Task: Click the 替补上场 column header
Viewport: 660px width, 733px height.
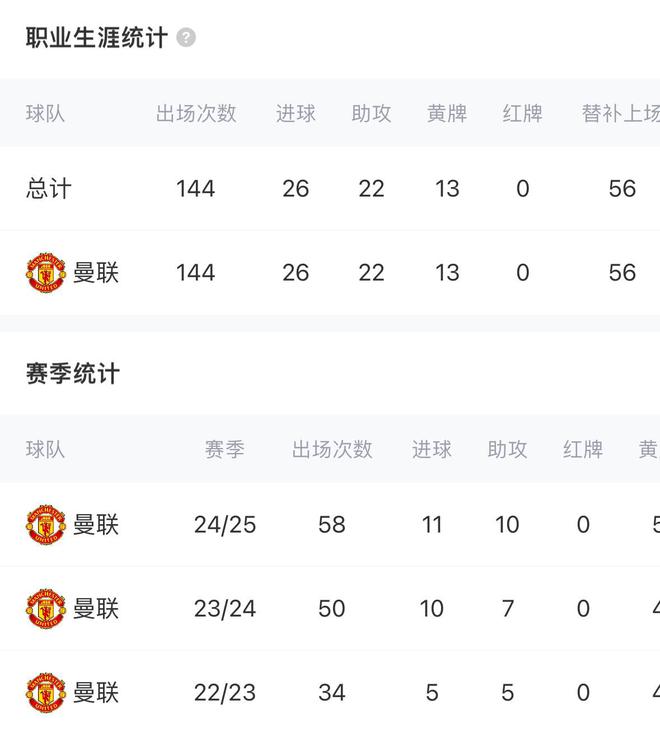Action: tap(620, 113)
